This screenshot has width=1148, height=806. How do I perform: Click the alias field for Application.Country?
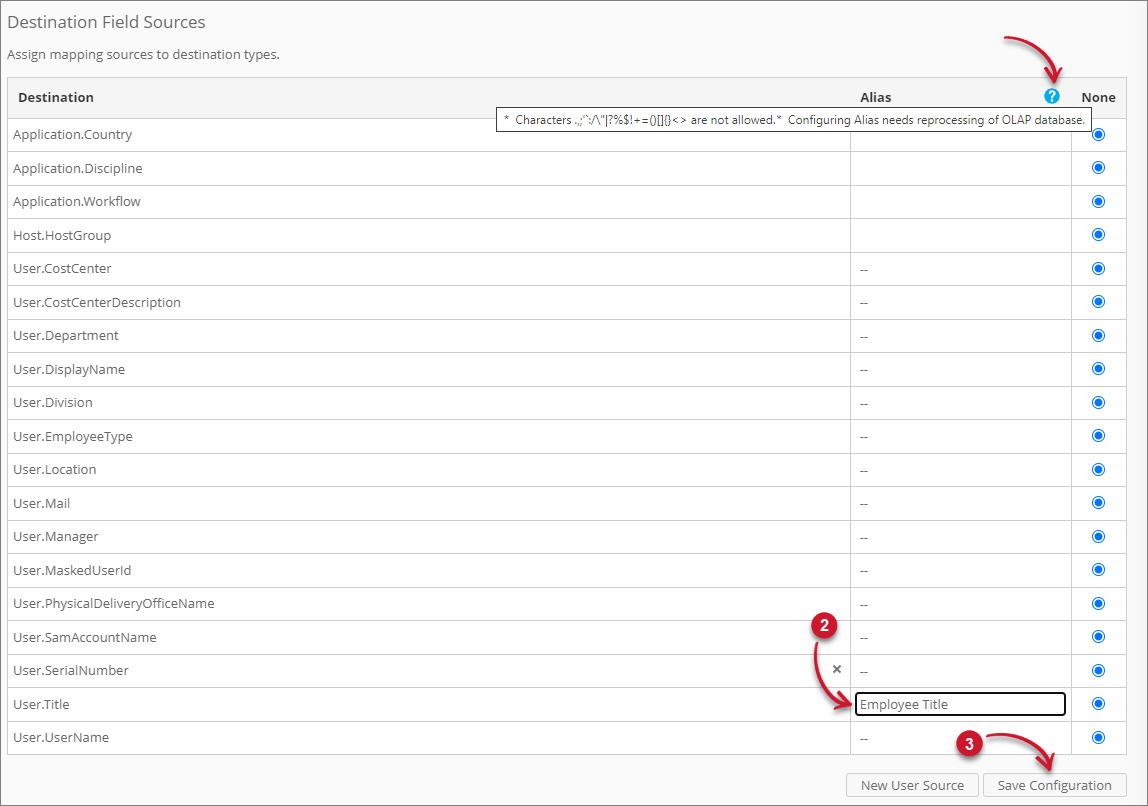pyautogui.click(x=958, y=134)
